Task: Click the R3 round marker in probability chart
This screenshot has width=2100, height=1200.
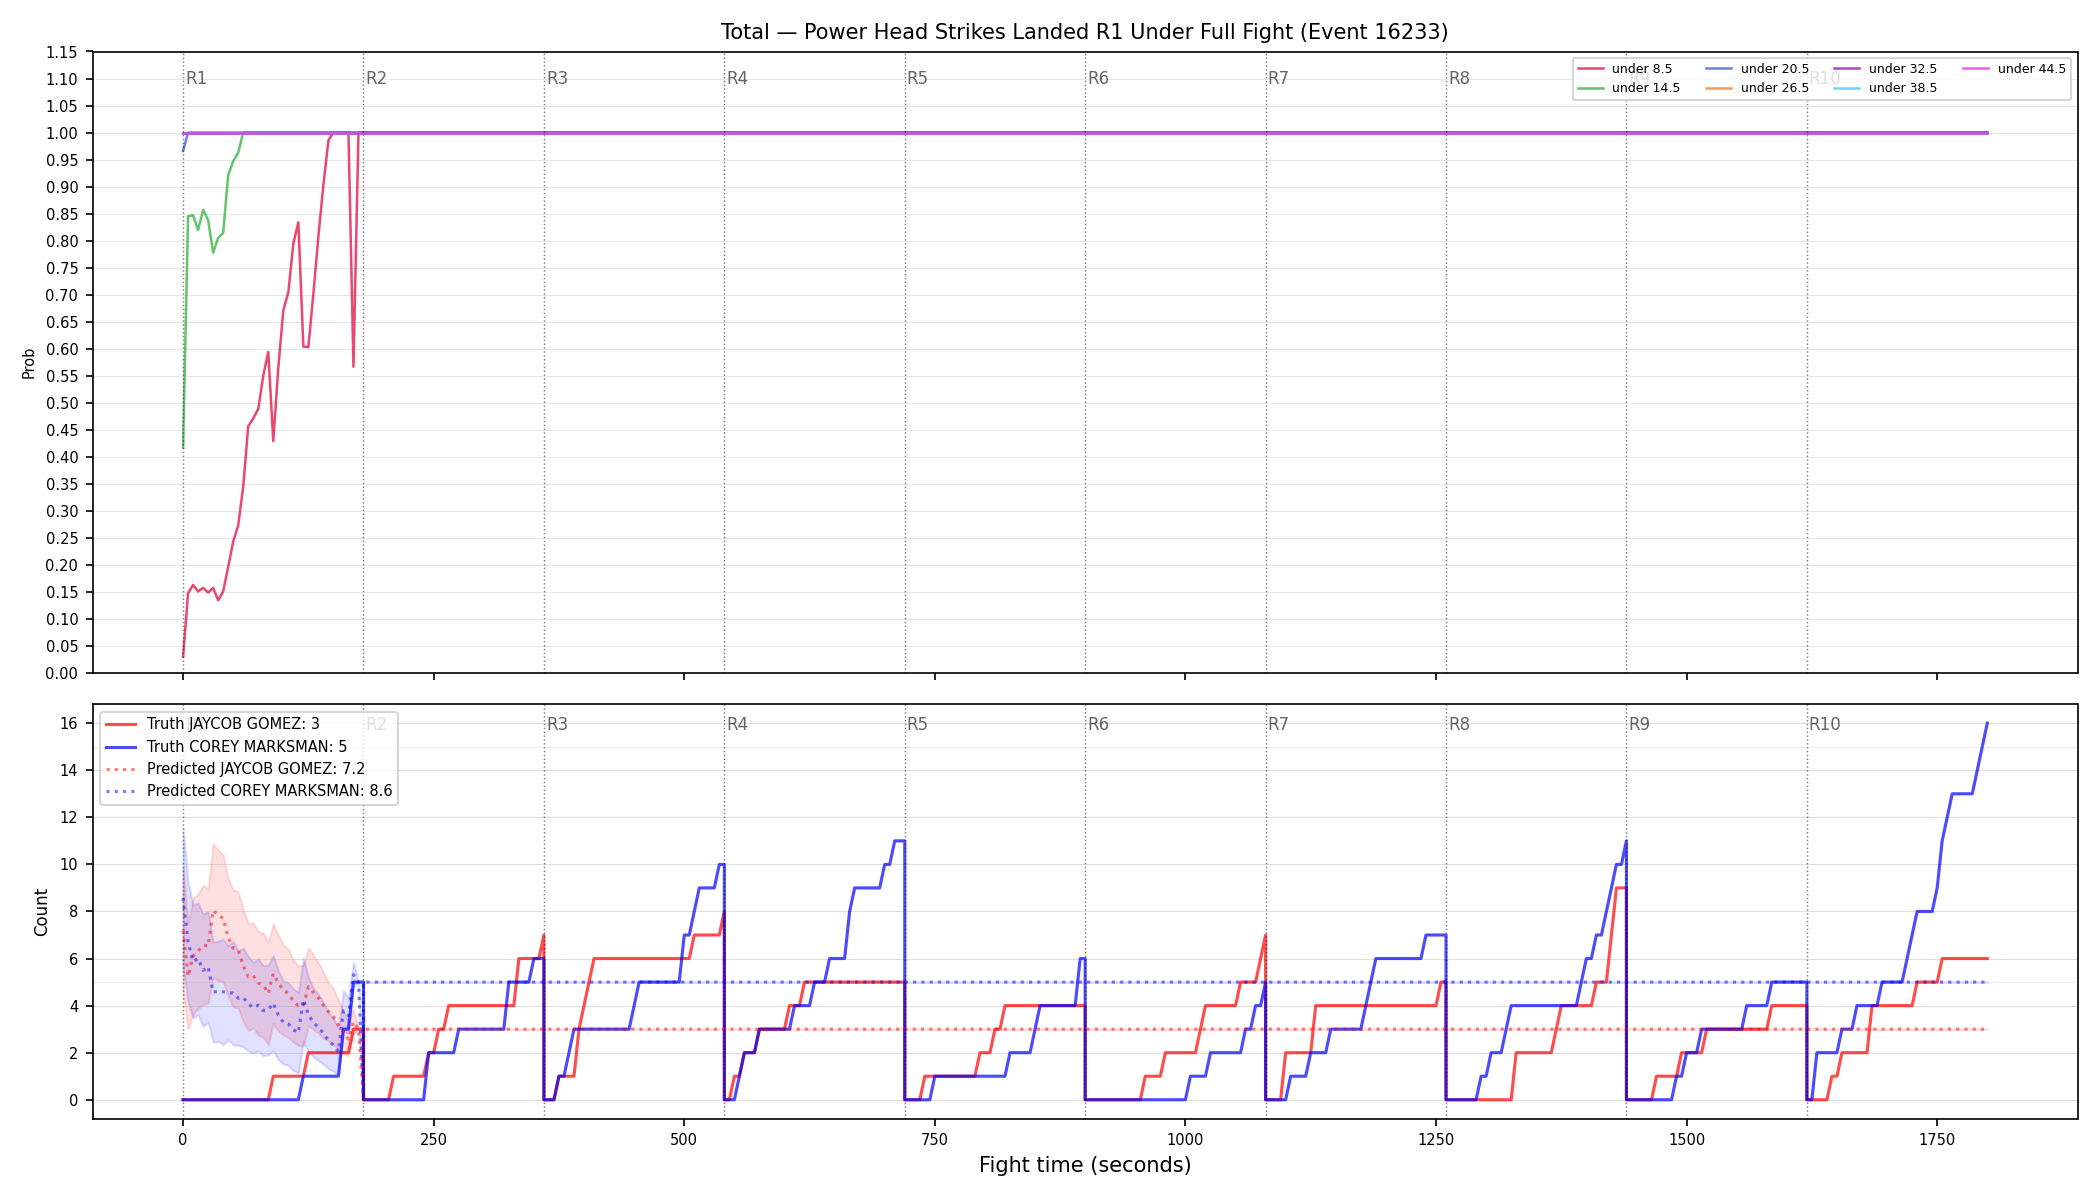Action: (x=557, y=78)
